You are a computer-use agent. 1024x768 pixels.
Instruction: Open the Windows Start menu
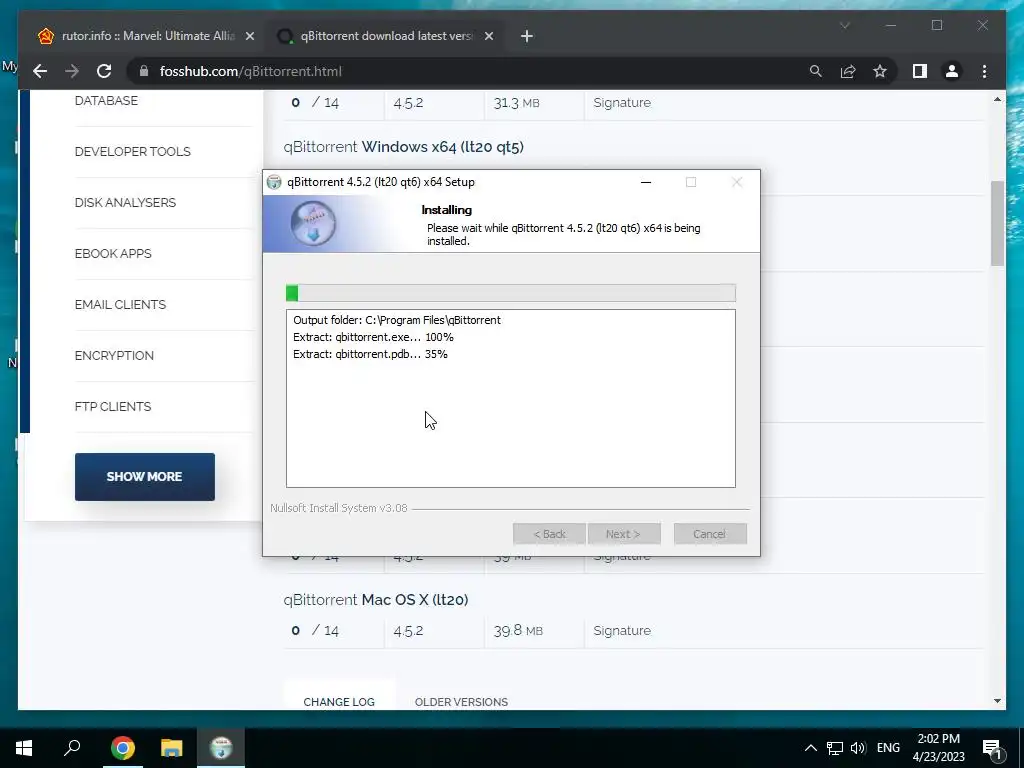pyautogui.click(x=24, y=748)
